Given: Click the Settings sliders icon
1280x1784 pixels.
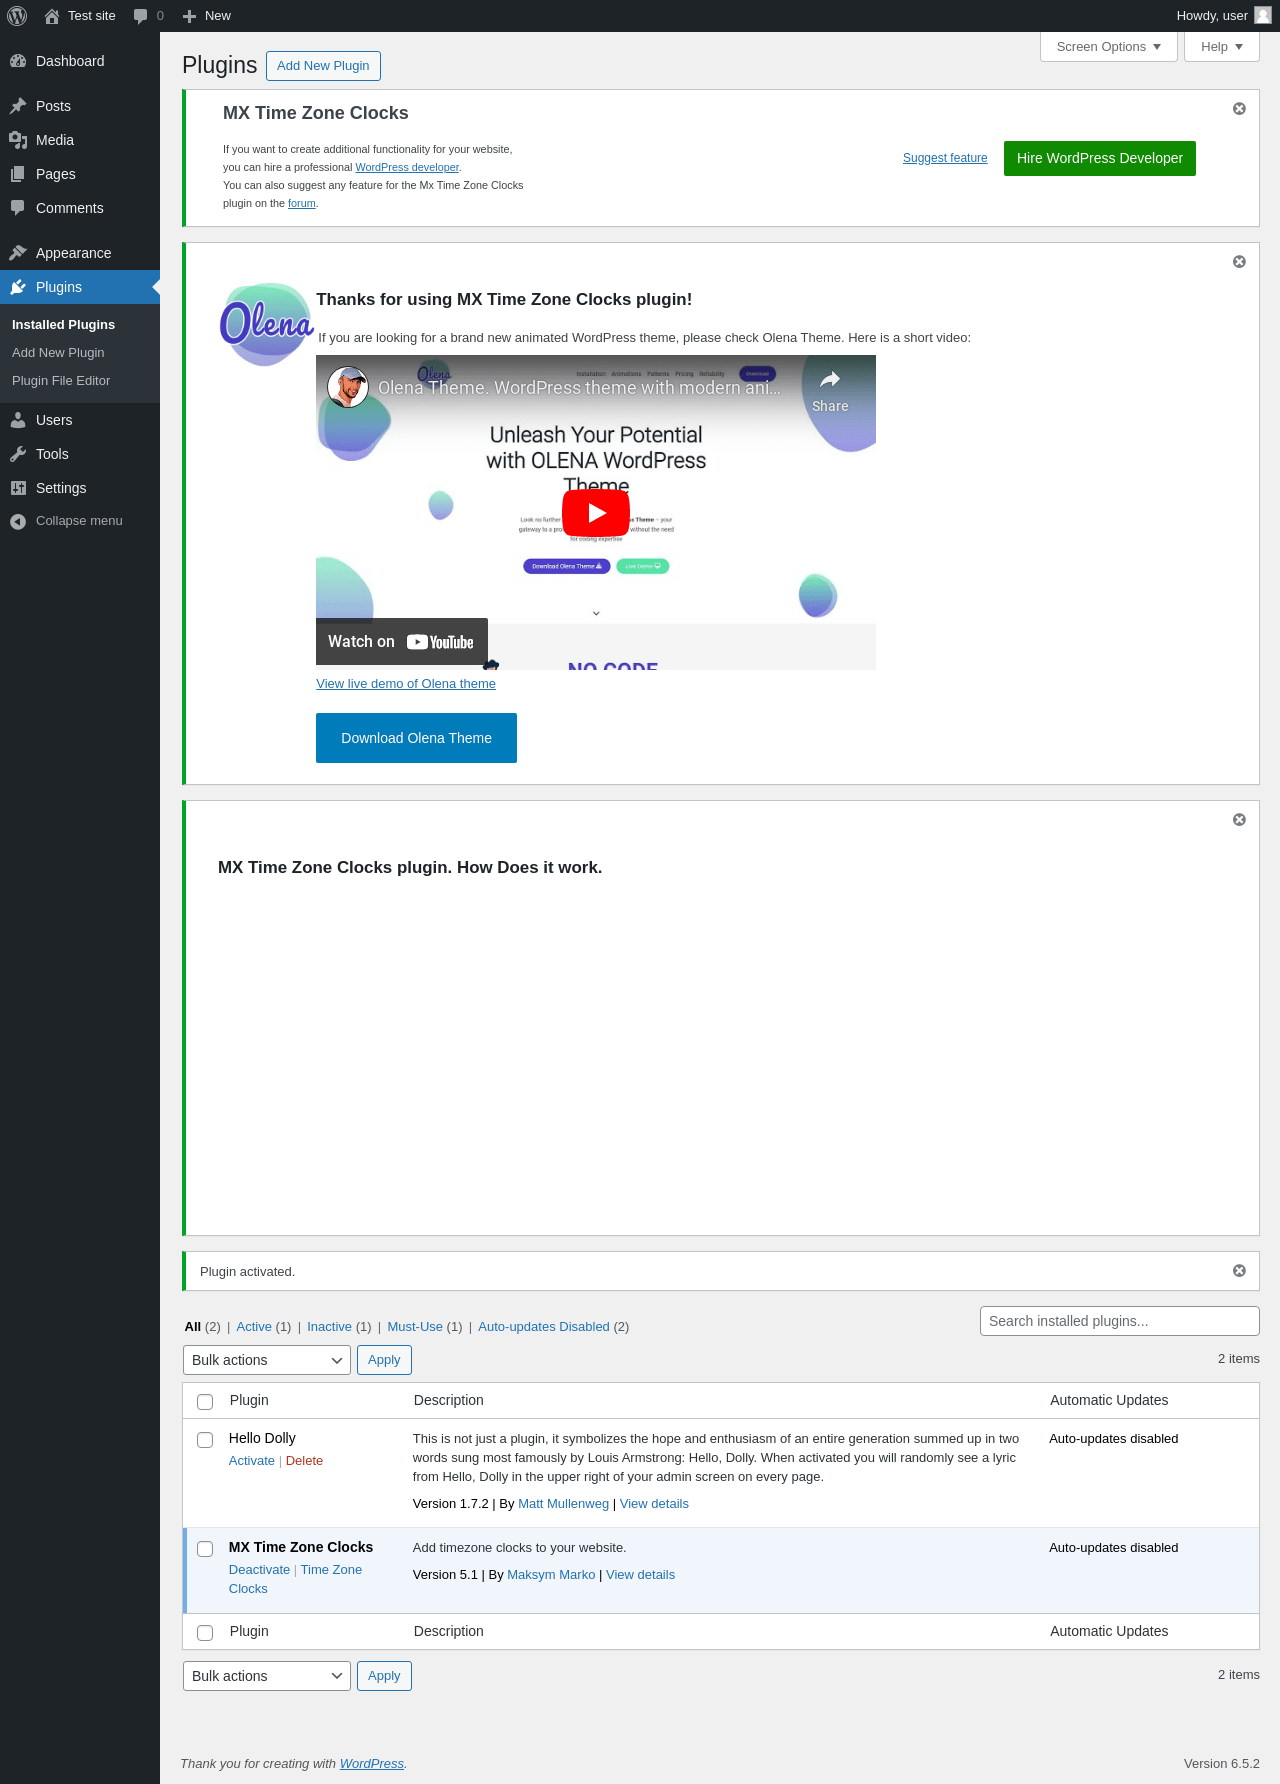Looking at the screenshot, I should pyautogui.click(x=18, y=488).
